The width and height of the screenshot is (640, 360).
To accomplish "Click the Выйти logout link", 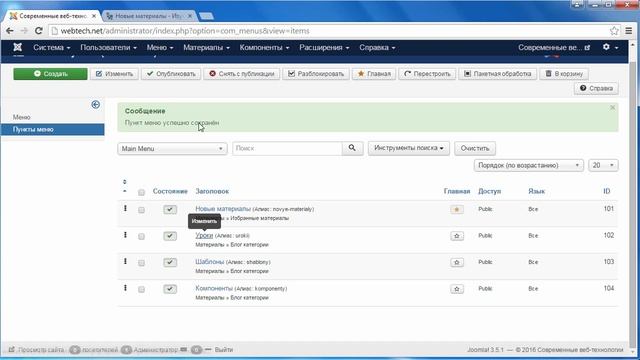I will [224, 350].
